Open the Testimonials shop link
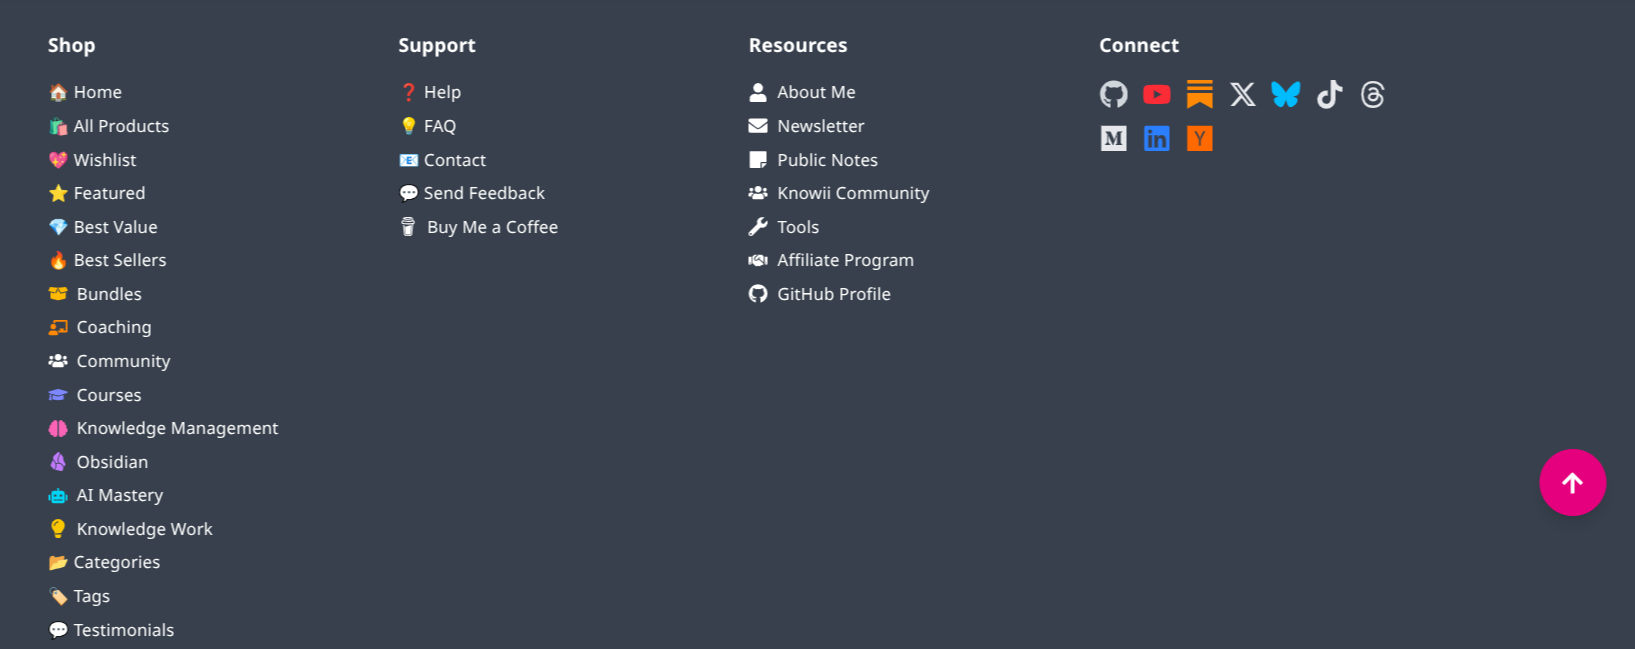This screenshot has width=1635, height=649. [x=123, y=630]
